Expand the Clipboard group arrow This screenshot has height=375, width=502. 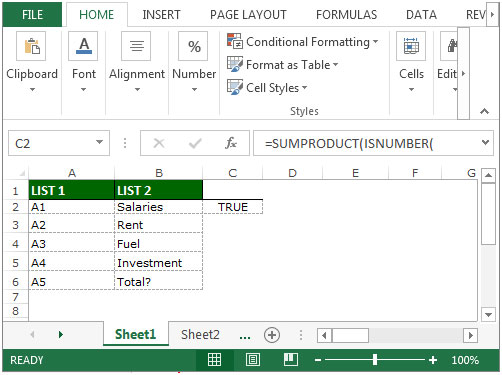click(32, 89)
